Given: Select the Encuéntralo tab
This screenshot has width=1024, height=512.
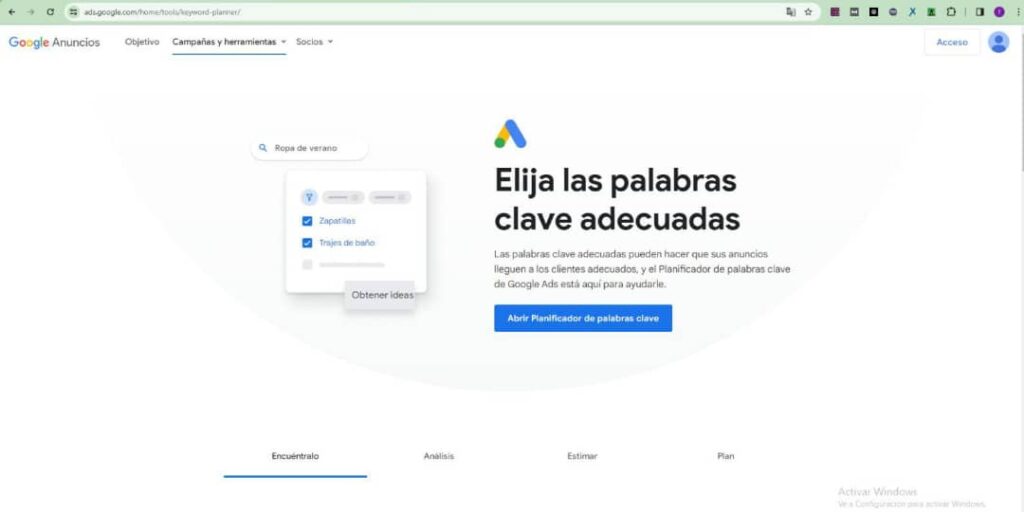Looking at the screenshot, I should point(295,456).
